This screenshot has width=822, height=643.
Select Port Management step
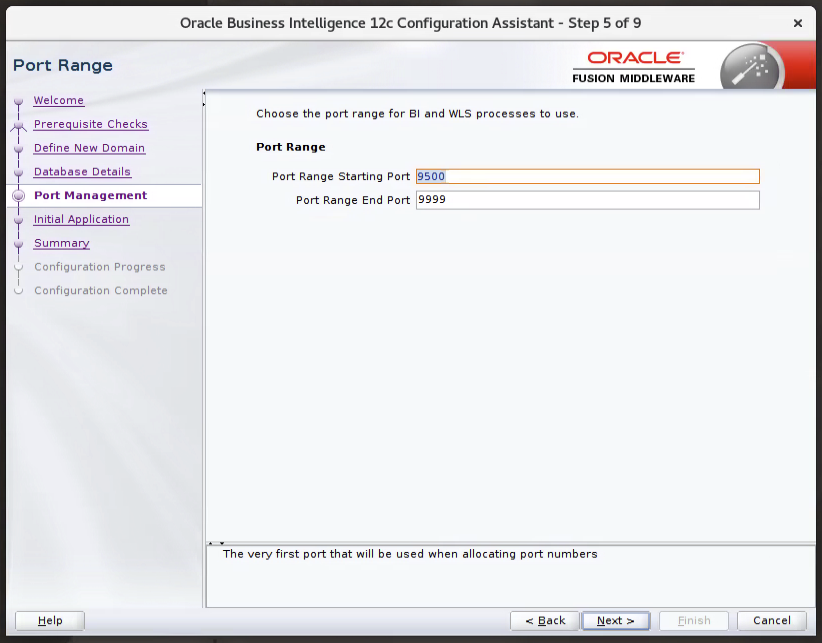(x=91, y=195)
